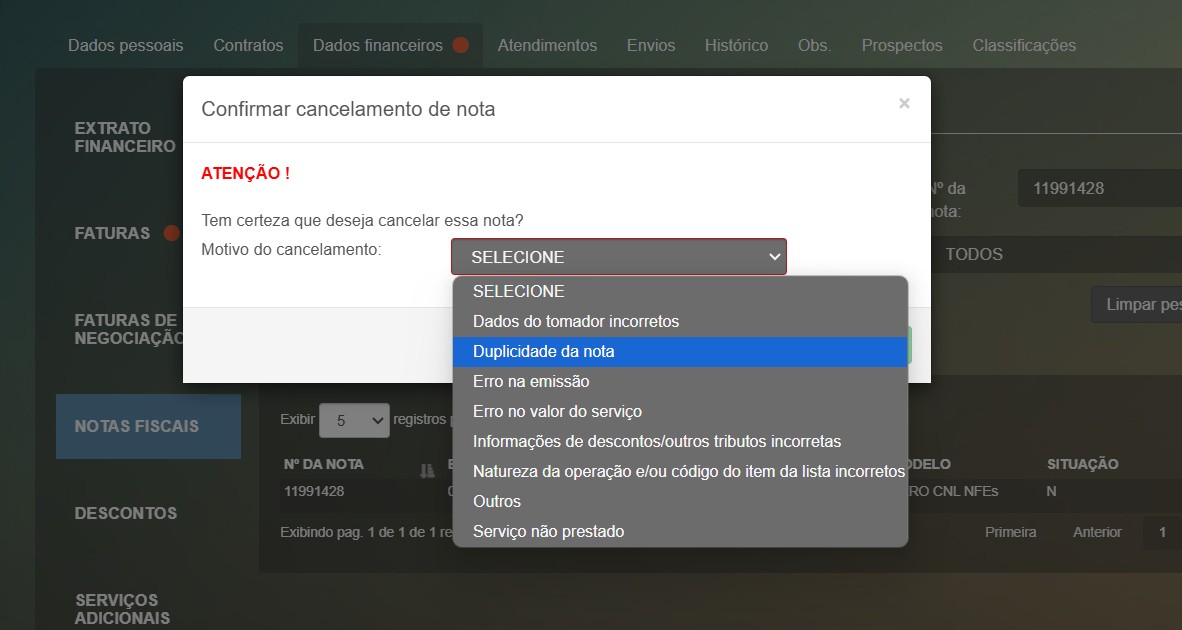Click the Limpar pesquisa button
Image resolution: width=1182 pixels, height=630 pixels.
pyautogui.click(x=1140, y=304)
